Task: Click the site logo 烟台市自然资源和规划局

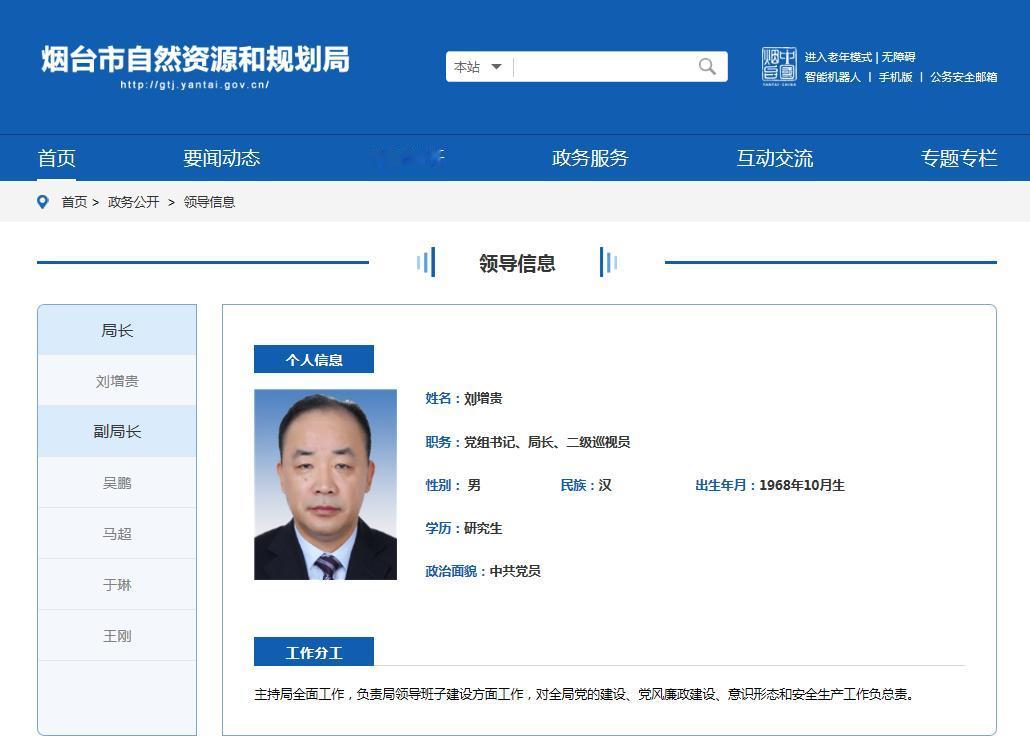Action: (x=195, y=62)
